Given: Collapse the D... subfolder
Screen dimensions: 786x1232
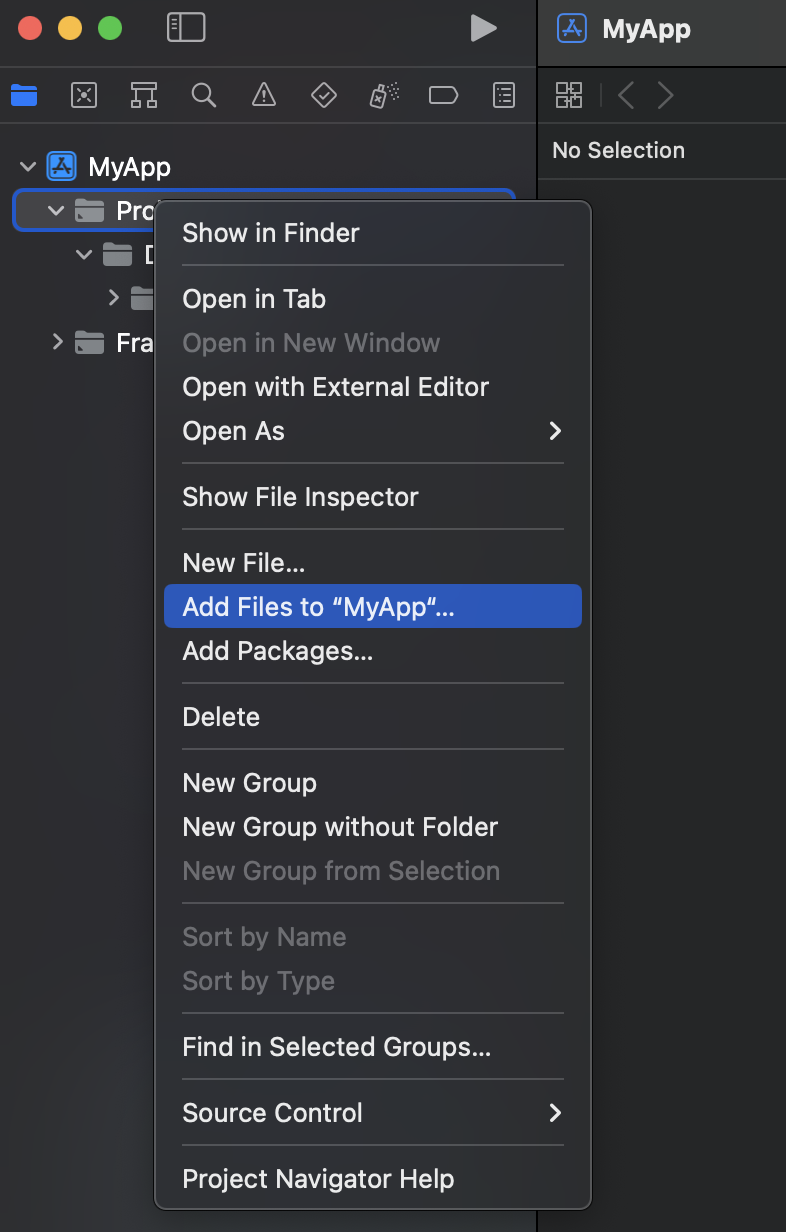Looking at the screenshot, I should (84, 254).
